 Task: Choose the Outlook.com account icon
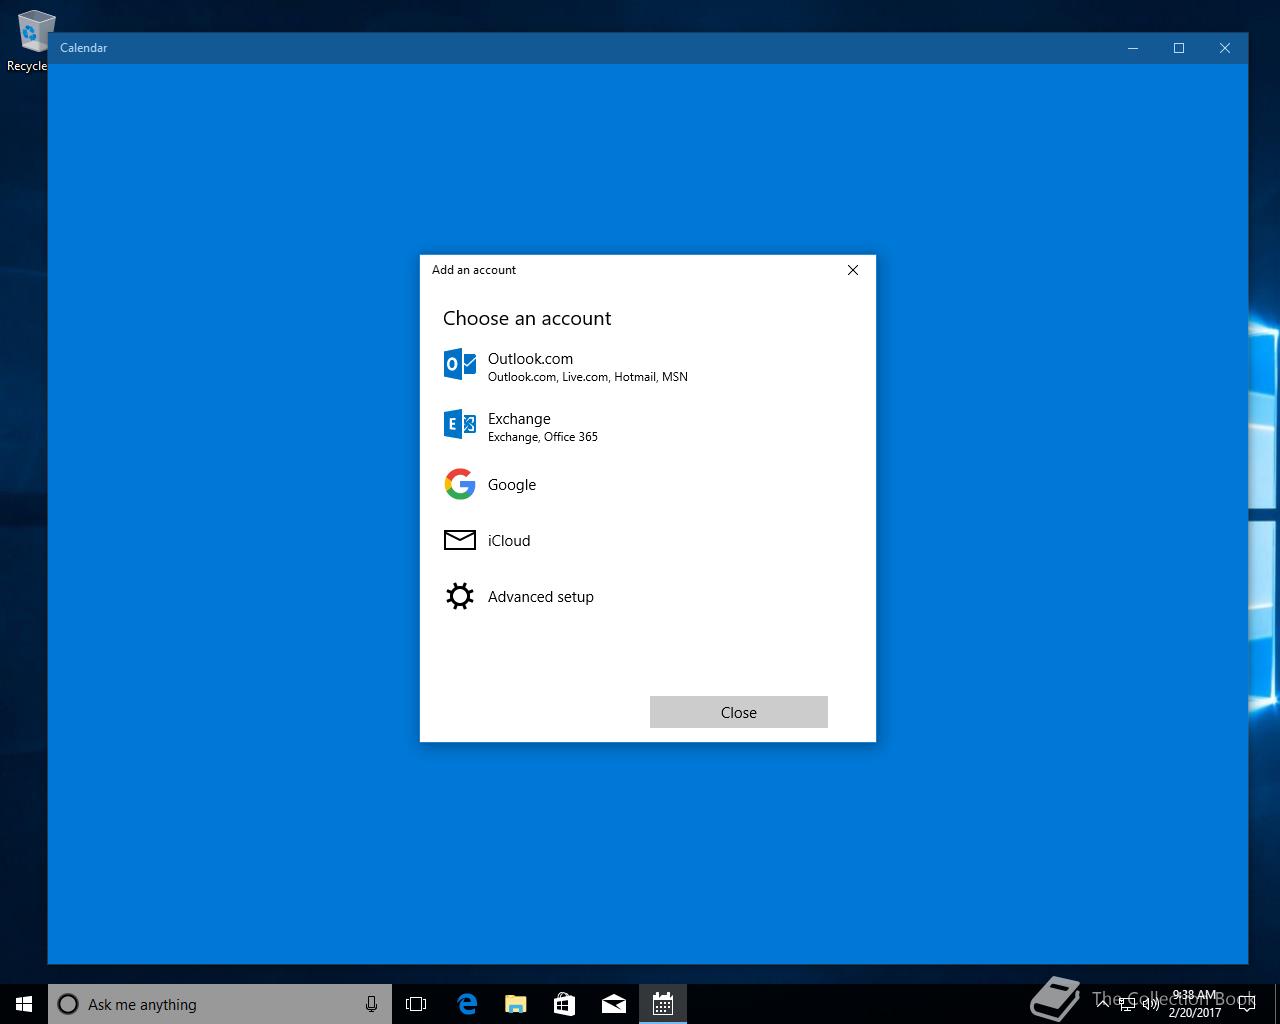click(x=460, y=364)
